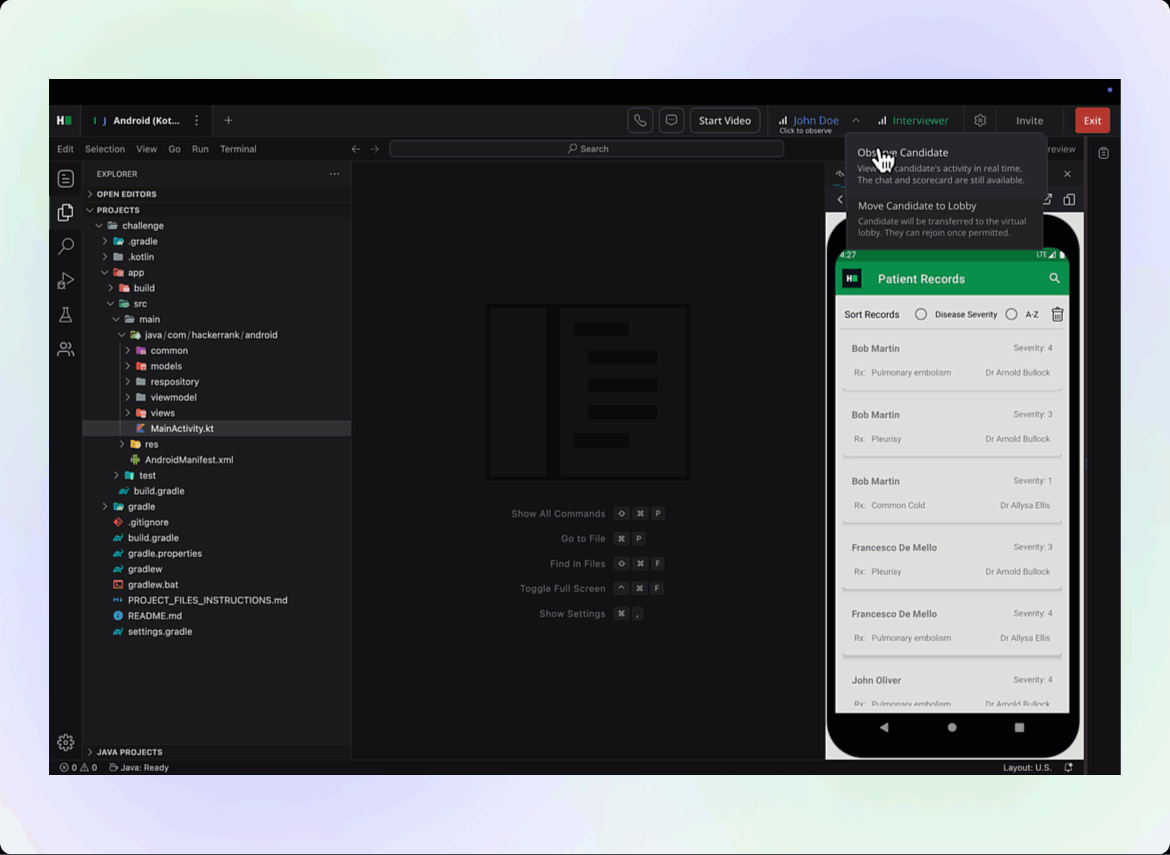Open the Terminal menu
This screenshot has height=855, width=1170.
coord(238,149)
